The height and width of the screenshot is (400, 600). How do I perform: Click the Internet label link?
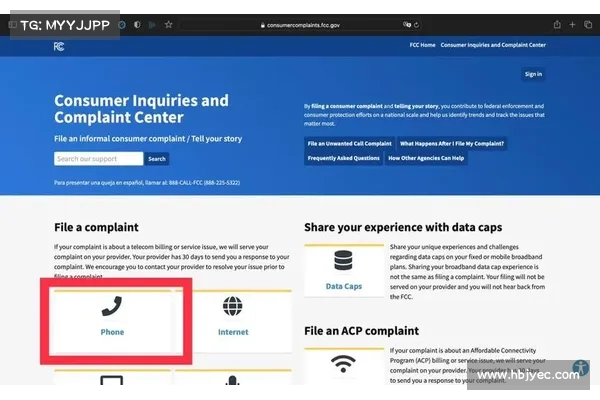tap(233, 332)
